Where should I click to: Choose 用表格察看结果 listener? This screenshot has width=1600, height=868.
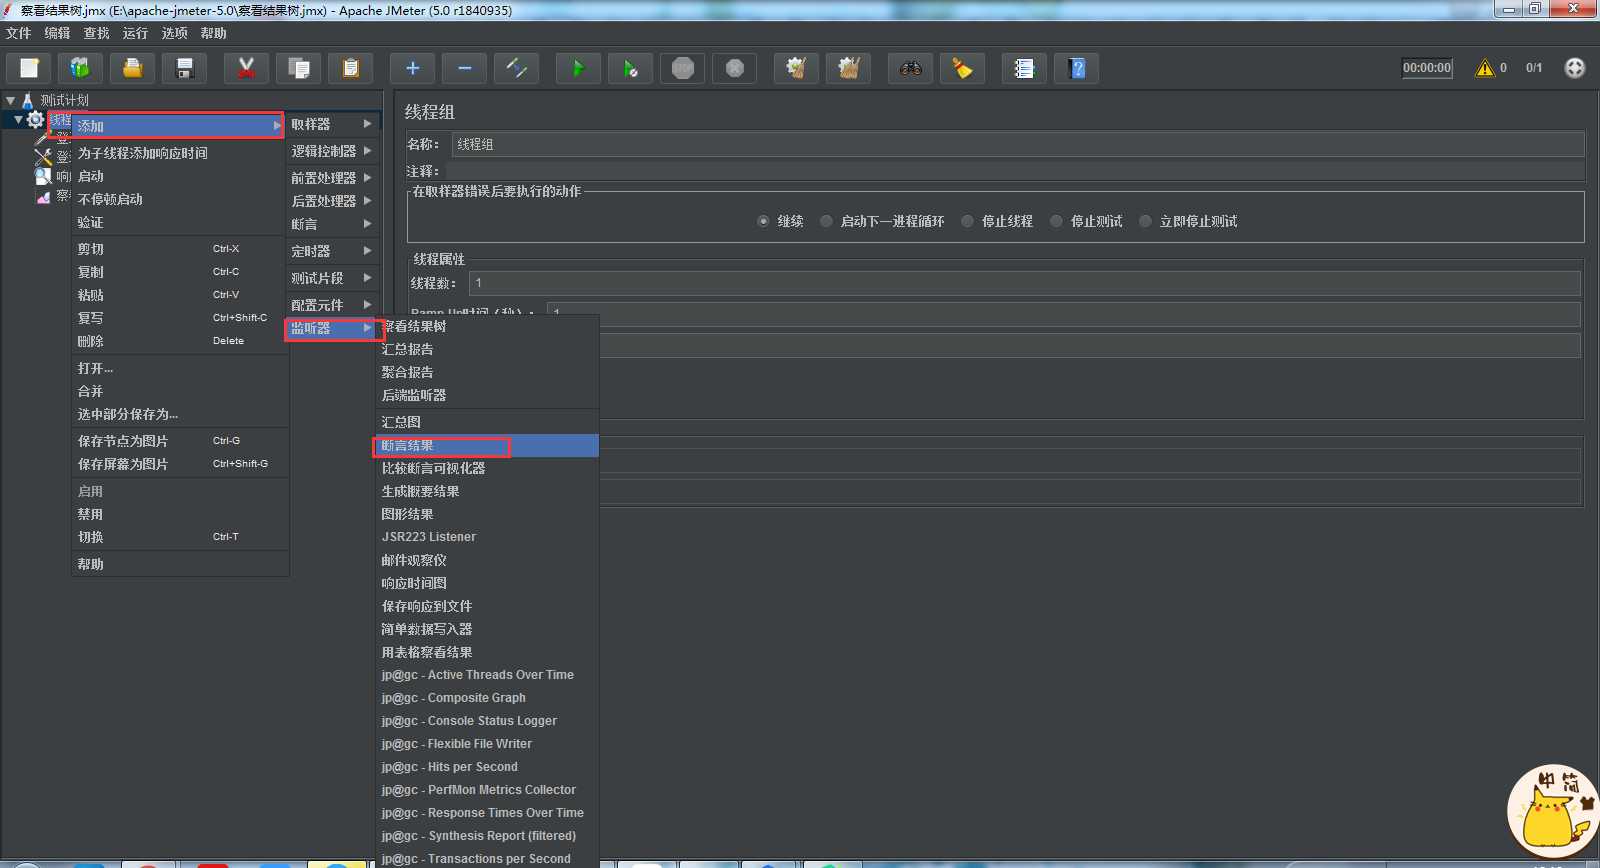click(x=488, y=652)
